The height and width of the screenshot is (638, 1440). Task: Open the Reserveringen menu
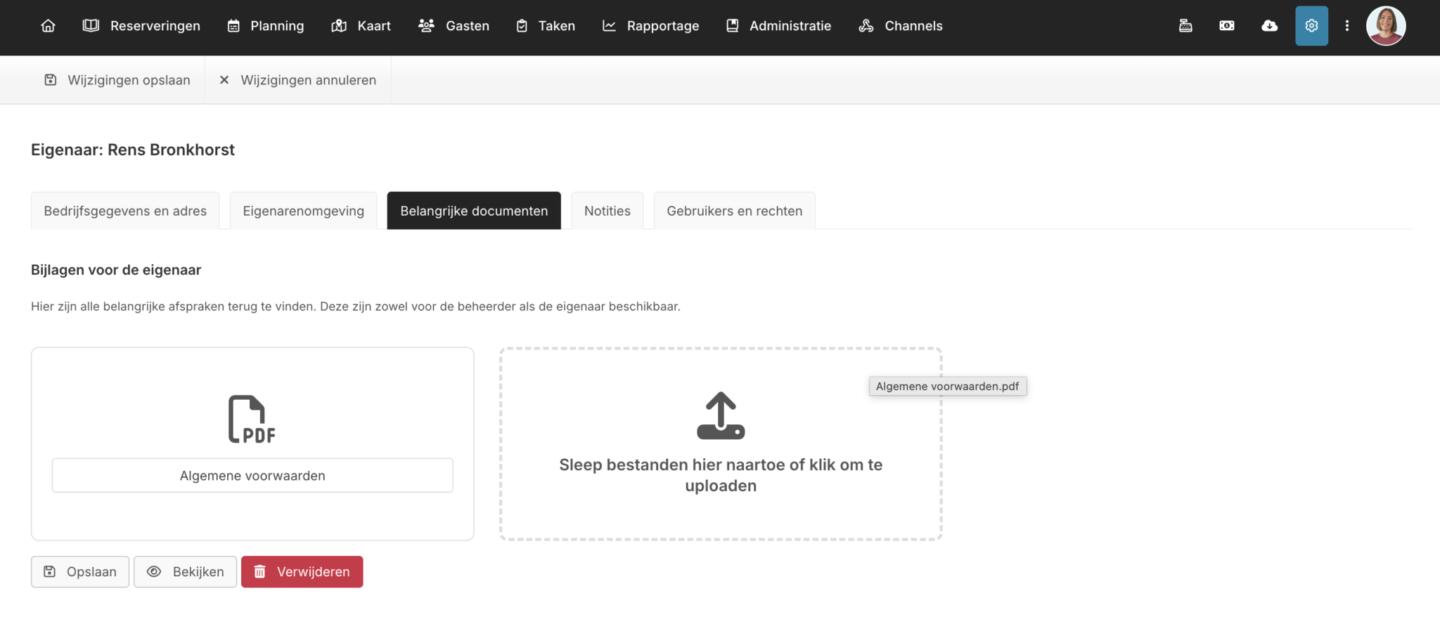(x=141, y=26)
